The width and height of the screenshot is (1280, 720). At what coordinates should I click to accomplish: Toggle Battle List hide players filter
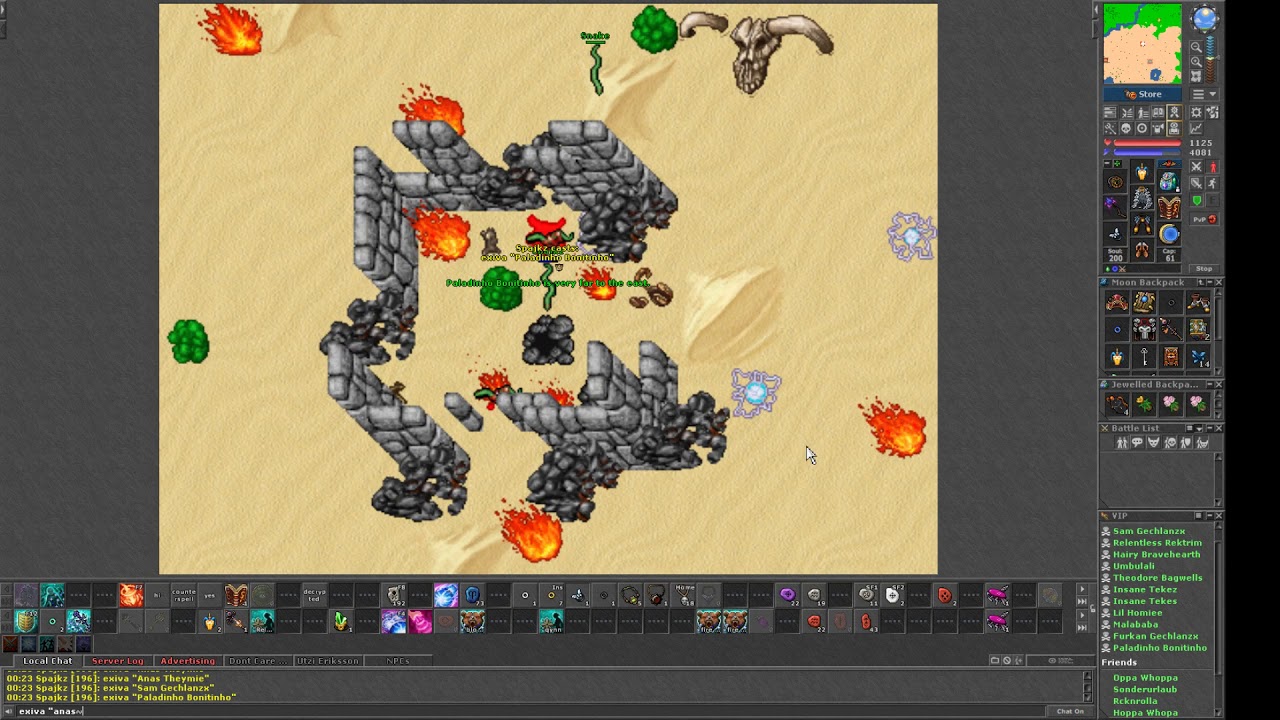[x=1122, y=442]
